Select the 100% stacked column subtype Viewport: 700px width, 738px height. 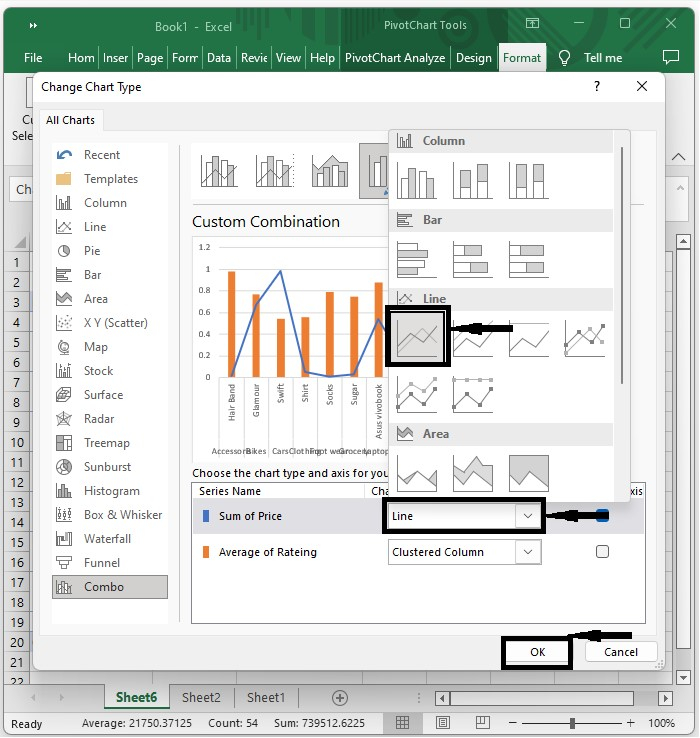pyautogui.click(x=529, y=181)
